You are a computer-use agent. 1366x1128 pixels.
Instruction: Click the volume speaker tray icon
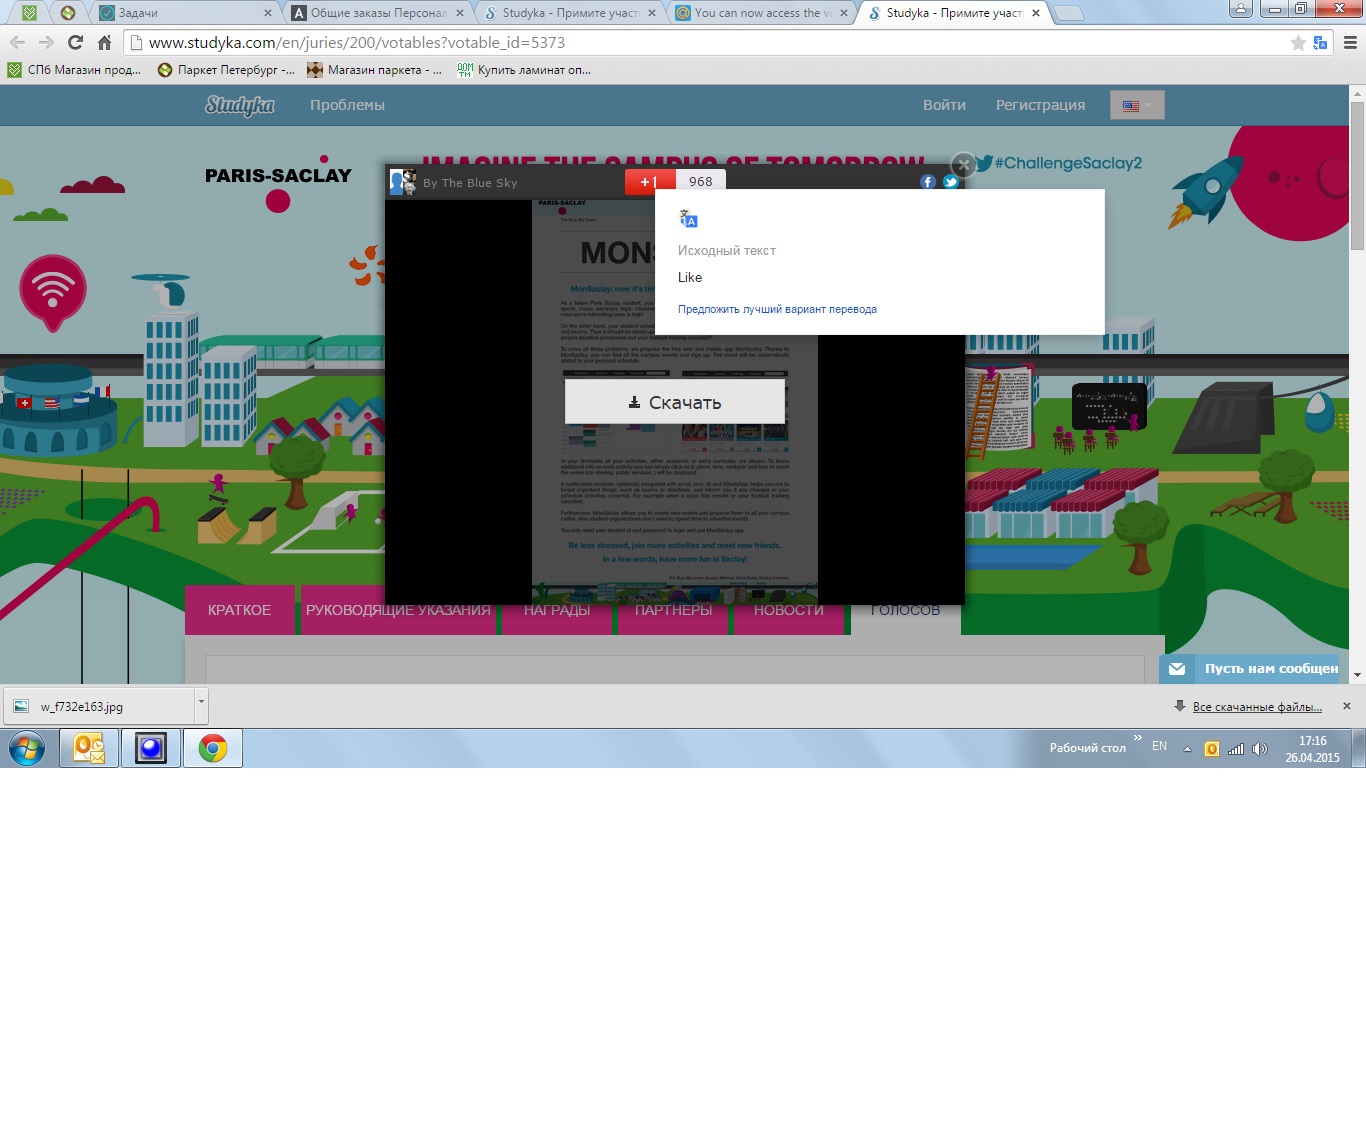pyautogui.click(x=1260, y=749)
